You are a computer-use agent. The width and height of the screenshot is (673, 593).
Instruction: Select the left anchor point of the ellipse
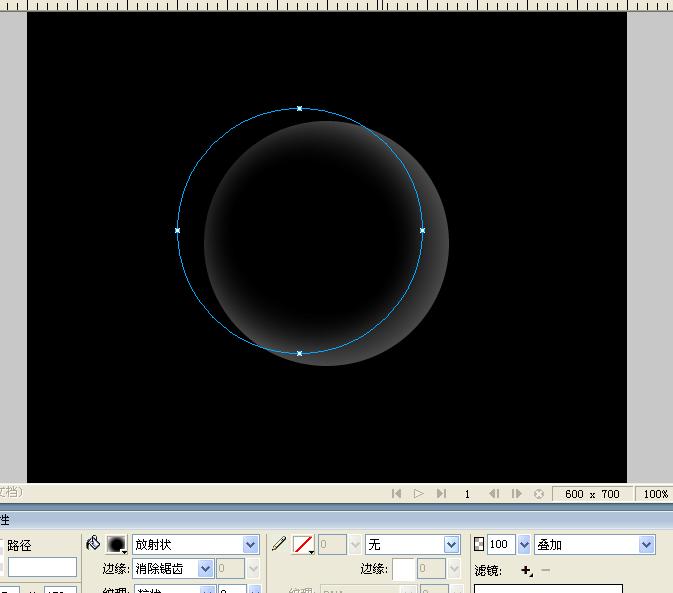coord(178,230)
